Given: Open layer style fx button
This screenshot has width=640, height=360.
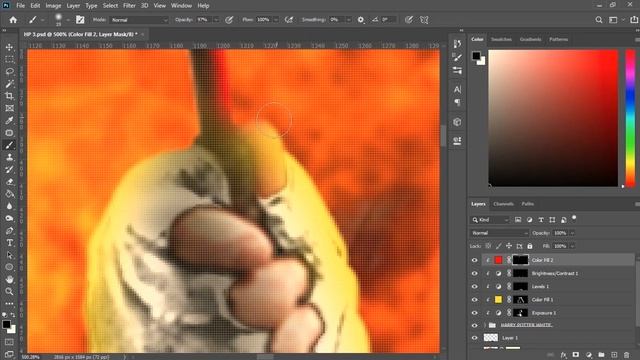Looking at the screenshot, I should (x=563, y=355).
